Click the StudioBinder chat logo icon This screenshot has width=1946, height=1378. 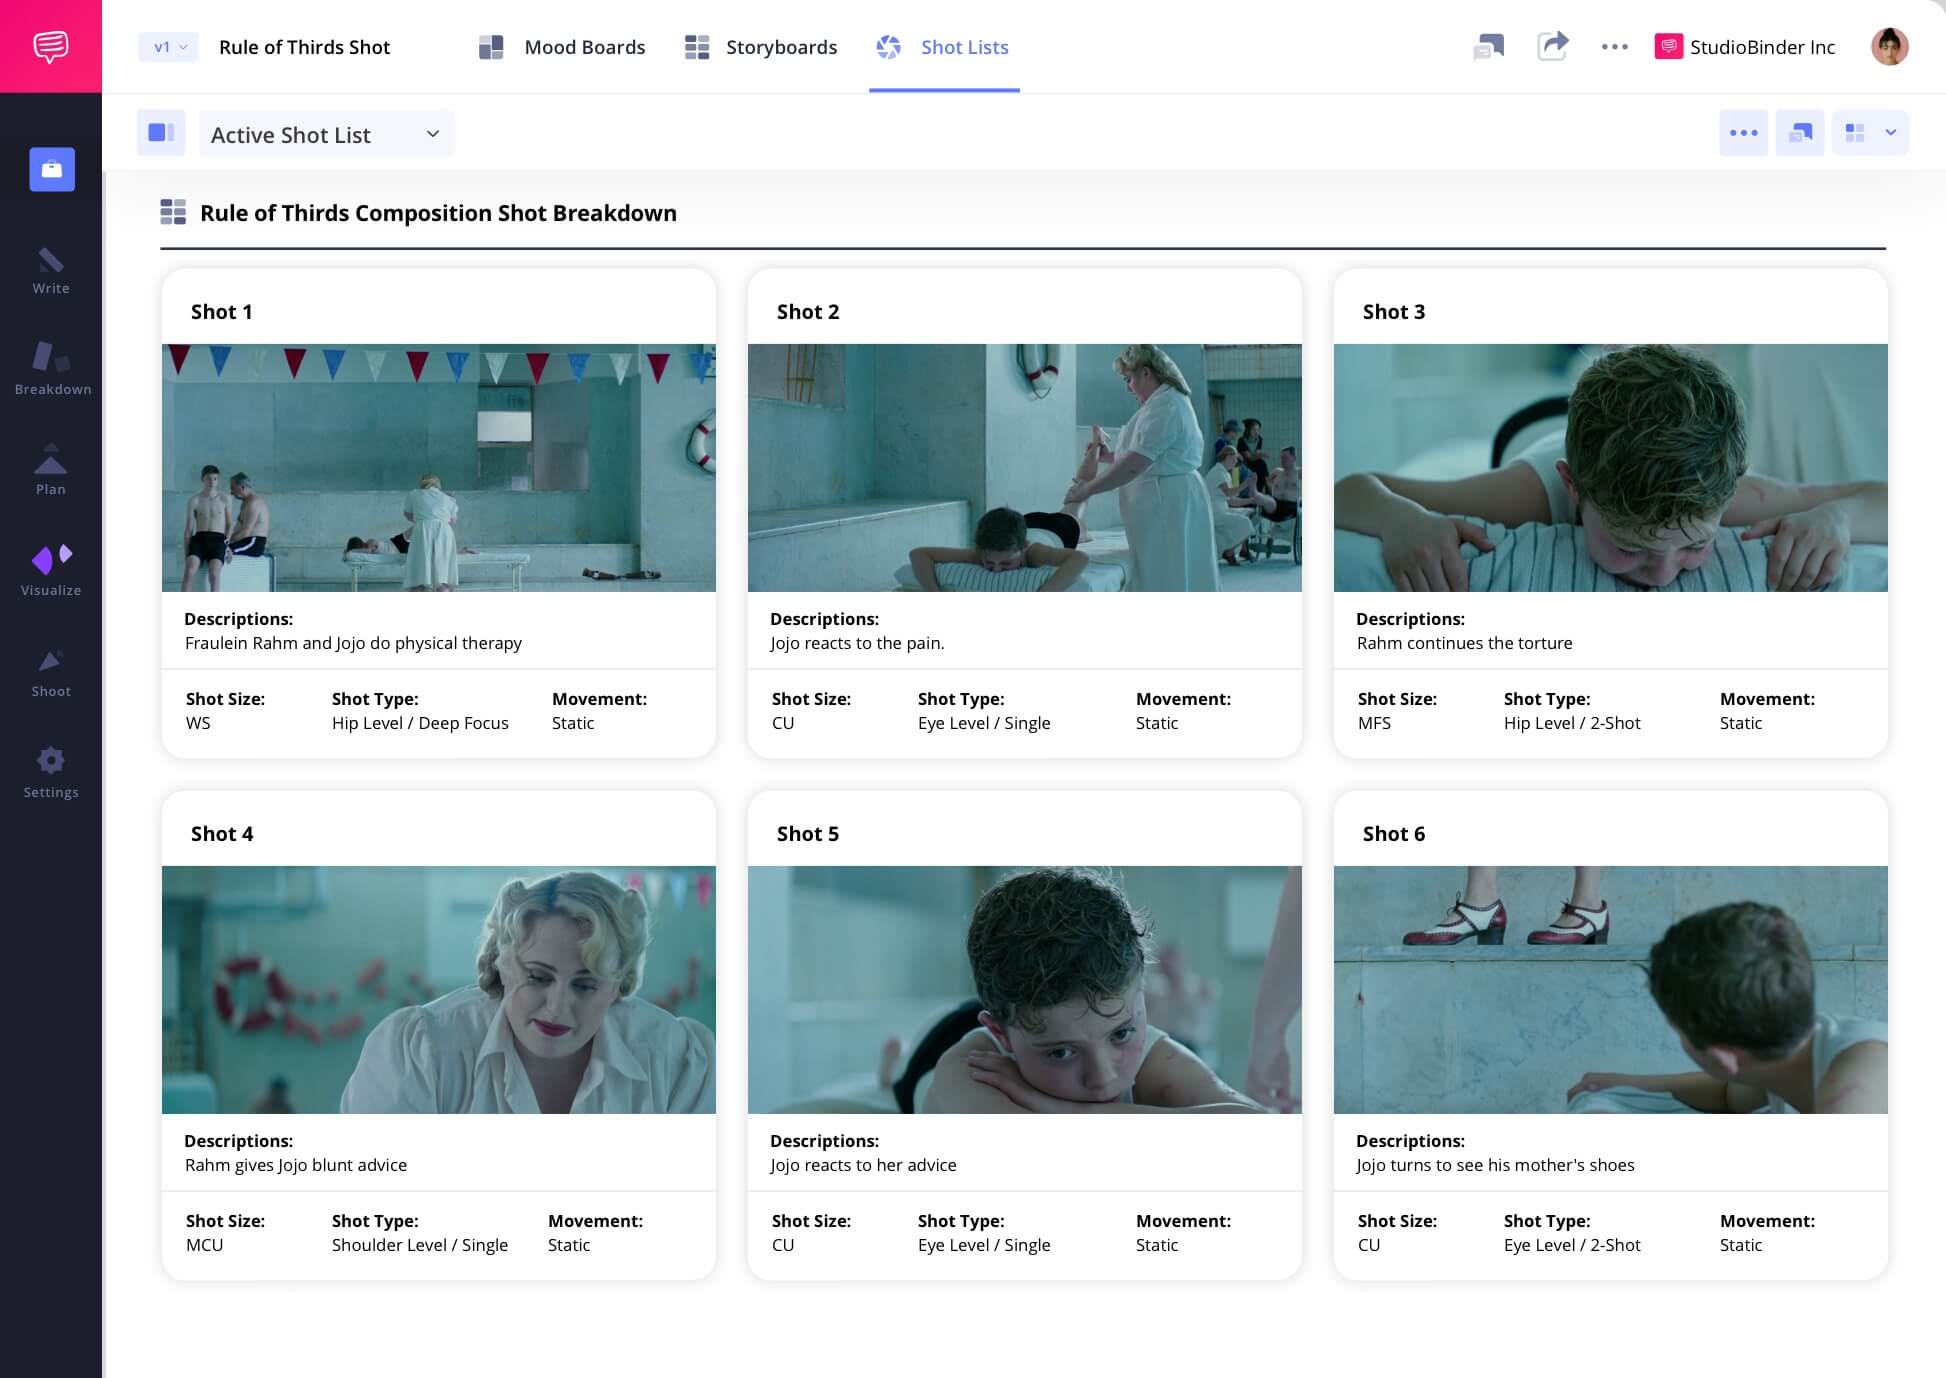point(50,46)
